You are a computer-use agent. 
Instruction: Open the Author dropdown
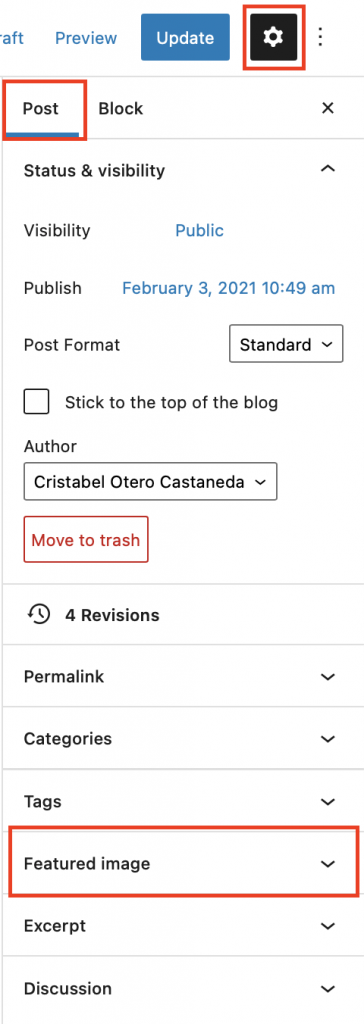[x=150, y=481]
